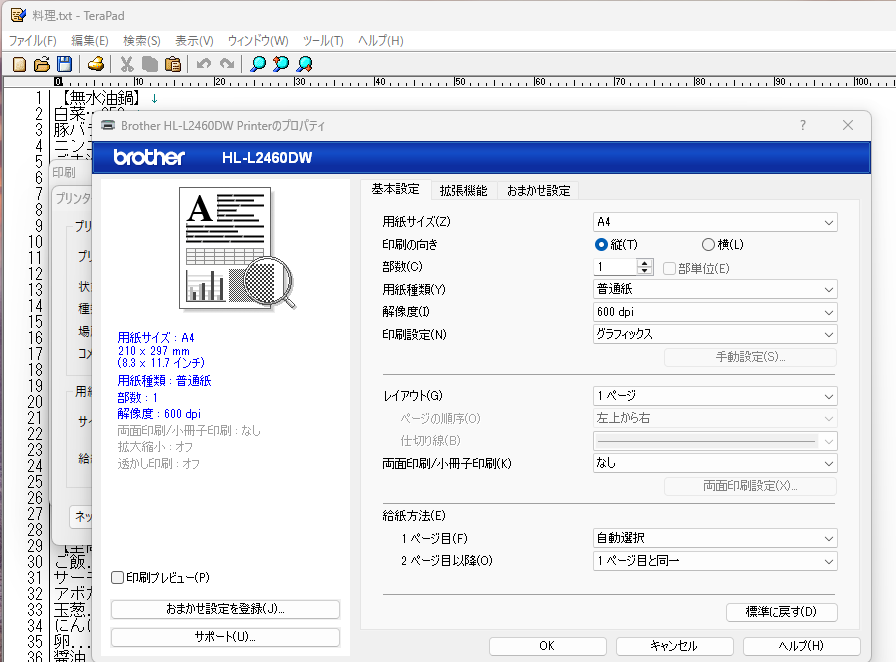Screen dimensions: 896x662
Task: Switch to the 拡張機能 tab
Action: point(463,190)
